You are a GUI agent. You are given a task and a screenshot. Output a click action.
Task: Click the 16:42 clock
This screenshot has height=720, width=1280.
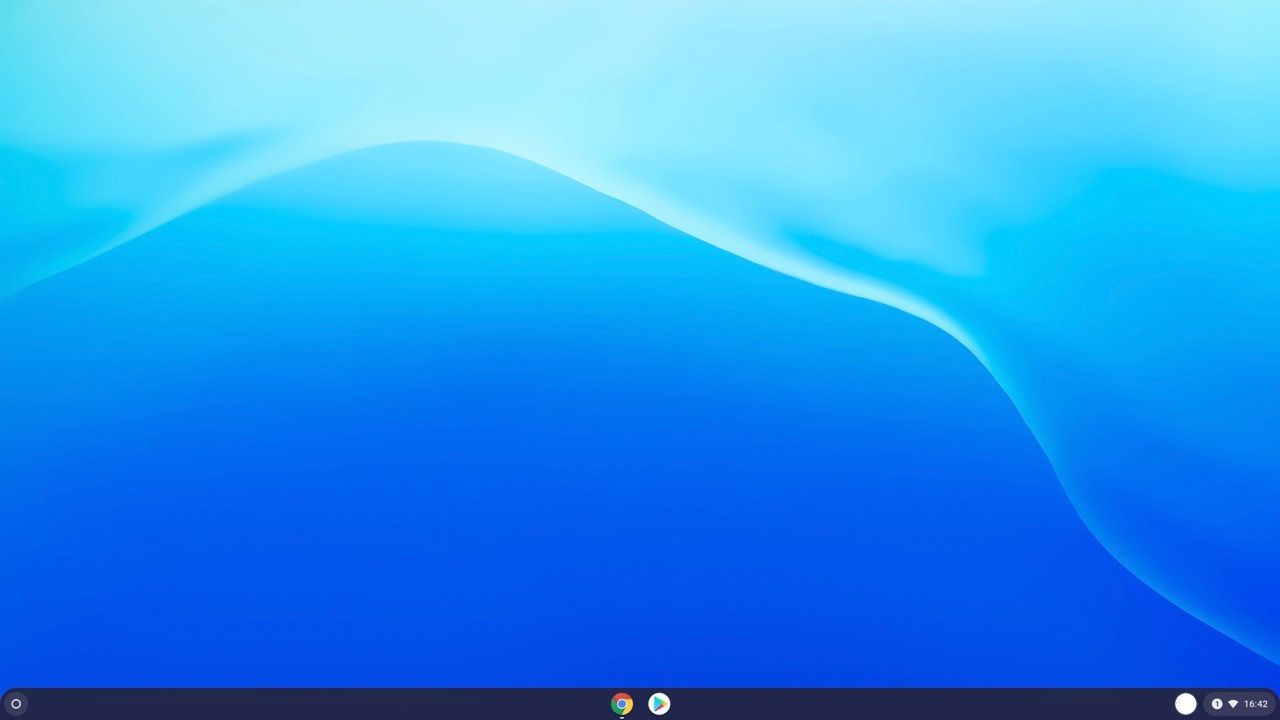(x=1256, y=704)
